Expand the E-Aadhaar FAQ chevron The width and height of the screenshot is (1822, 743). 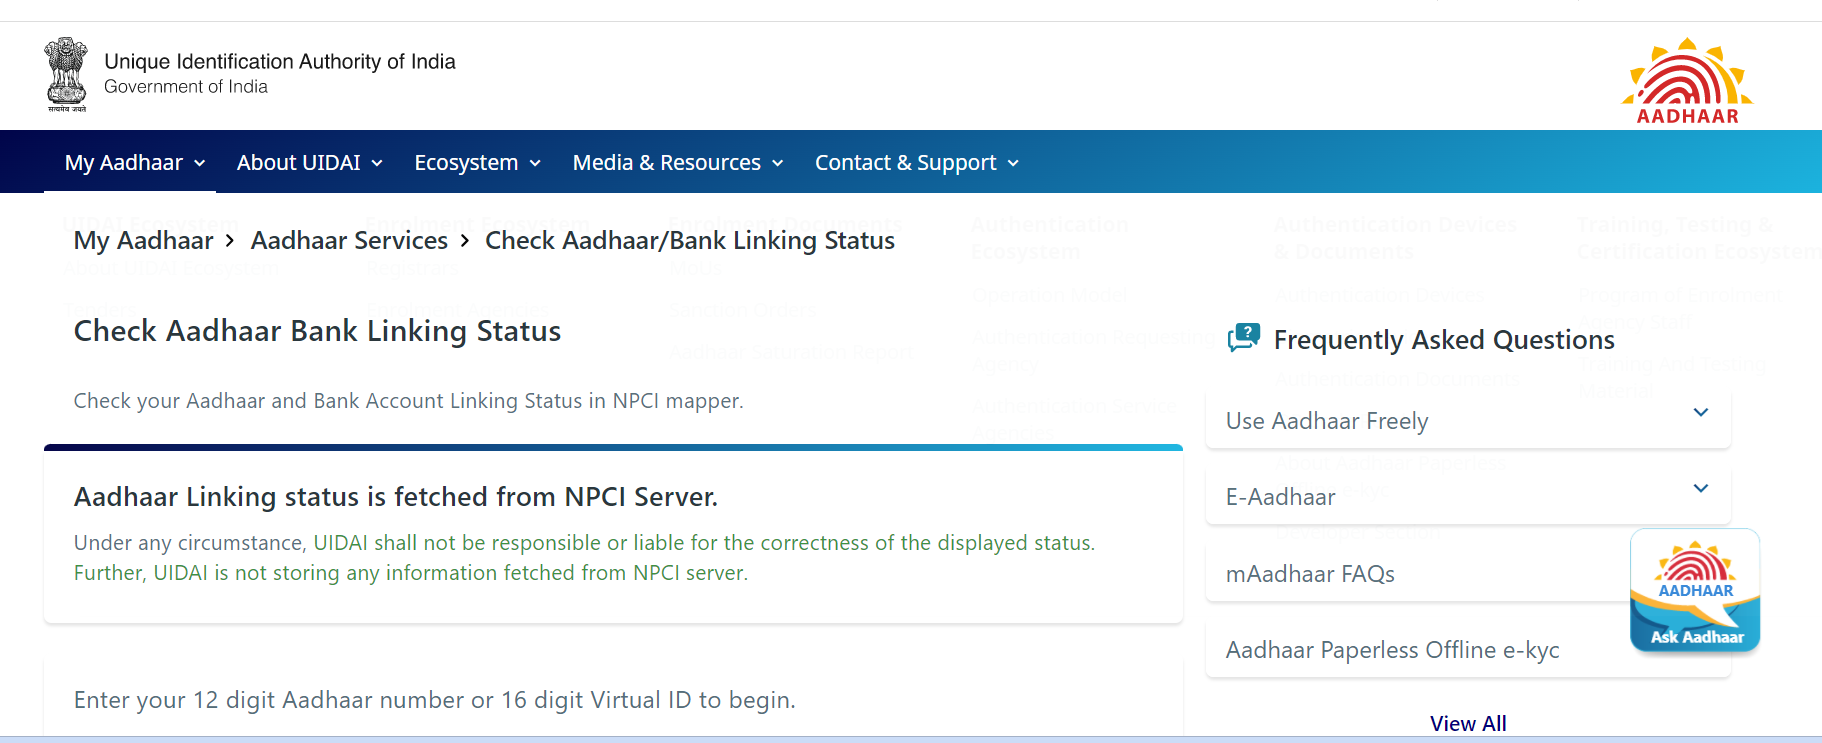[x=1700, y=489]
